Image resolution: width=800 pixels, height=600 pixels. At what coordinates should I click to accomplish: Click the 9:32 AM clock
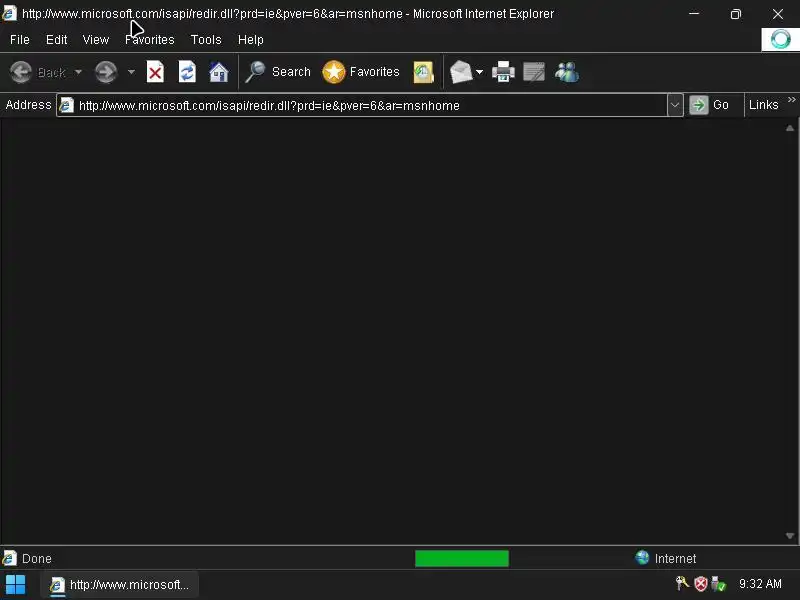[760, 584]
